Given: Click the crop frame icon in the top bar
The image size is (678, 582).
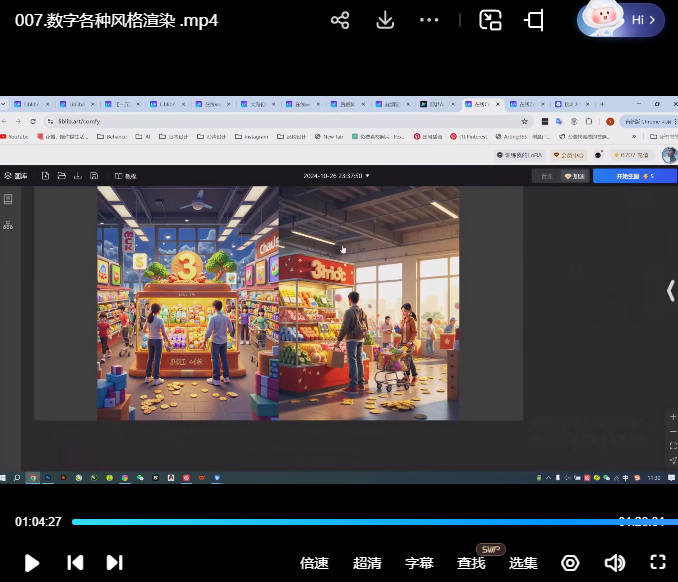Looking at the screenshot, I should (535, 20).
